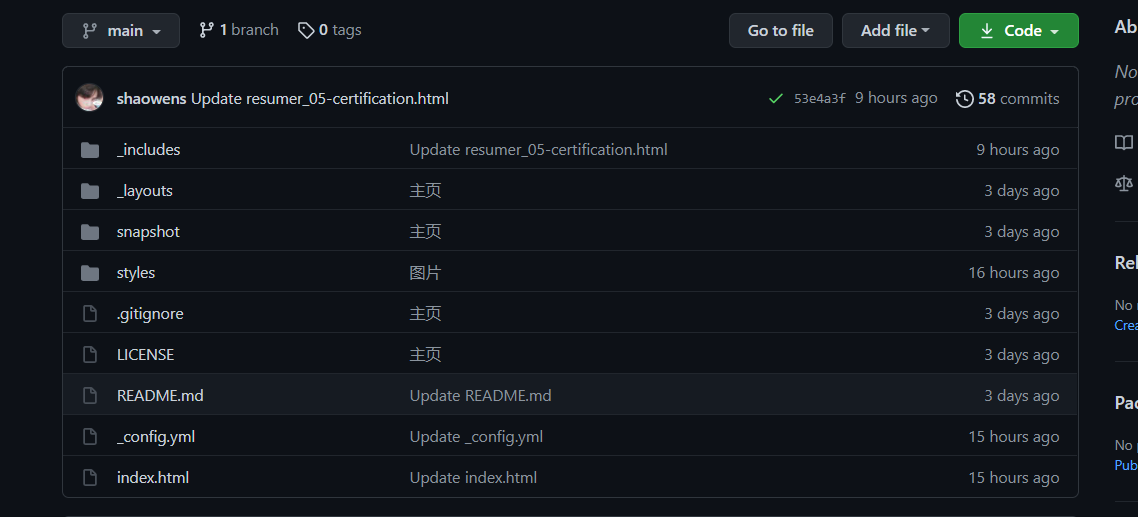View the 1 branch link
1138x517 pixels.
point(239,30)
